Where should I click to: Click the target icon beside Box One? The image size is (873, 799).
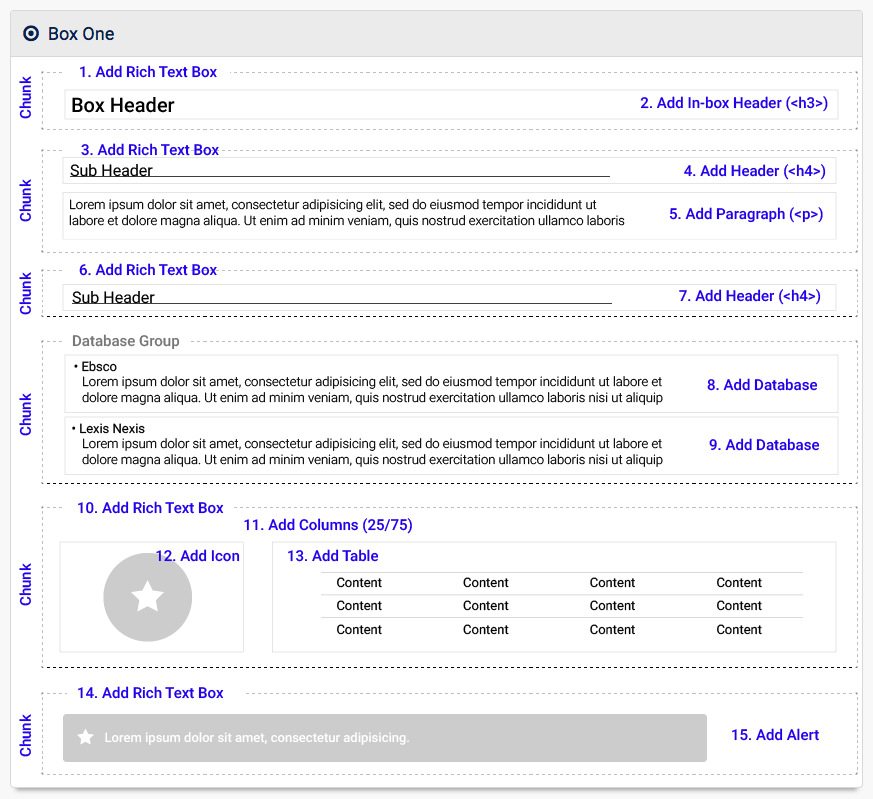coord(31,34)
